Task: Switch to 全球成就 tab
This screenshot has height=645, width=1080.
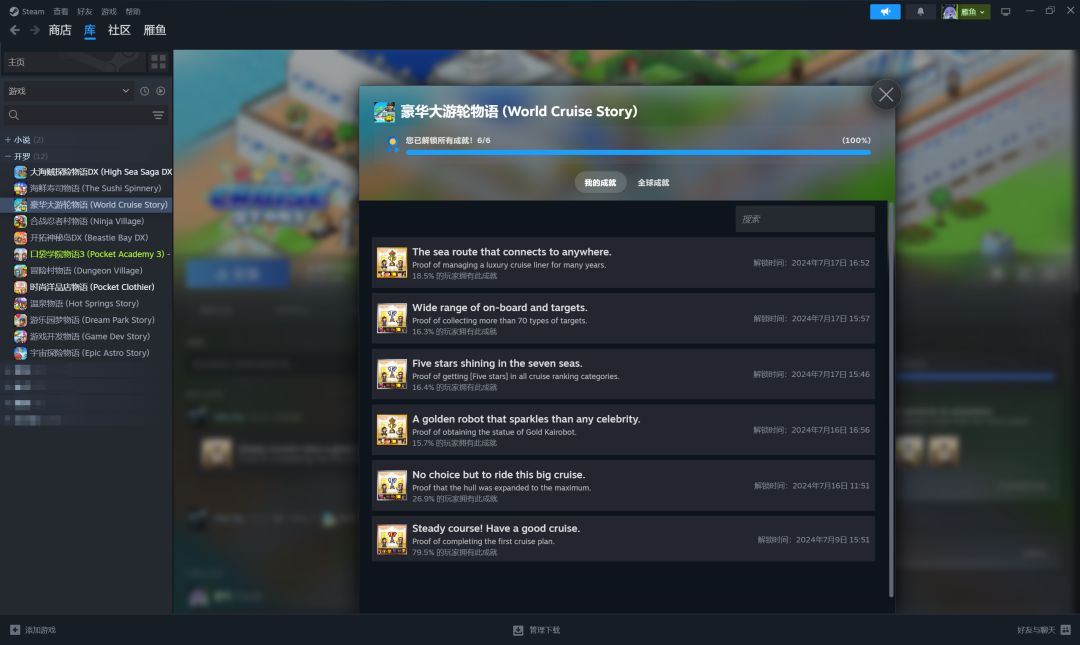Action: point(653,183)
